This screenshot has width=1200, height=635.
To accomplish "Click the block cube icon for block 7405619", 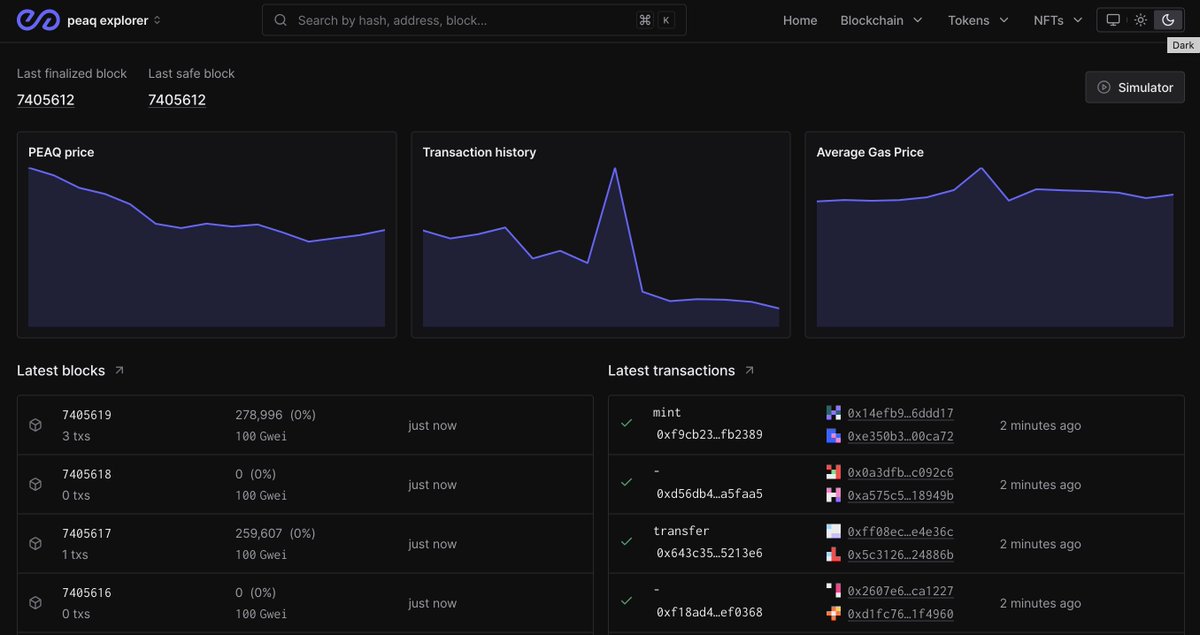I will point(35,424).
